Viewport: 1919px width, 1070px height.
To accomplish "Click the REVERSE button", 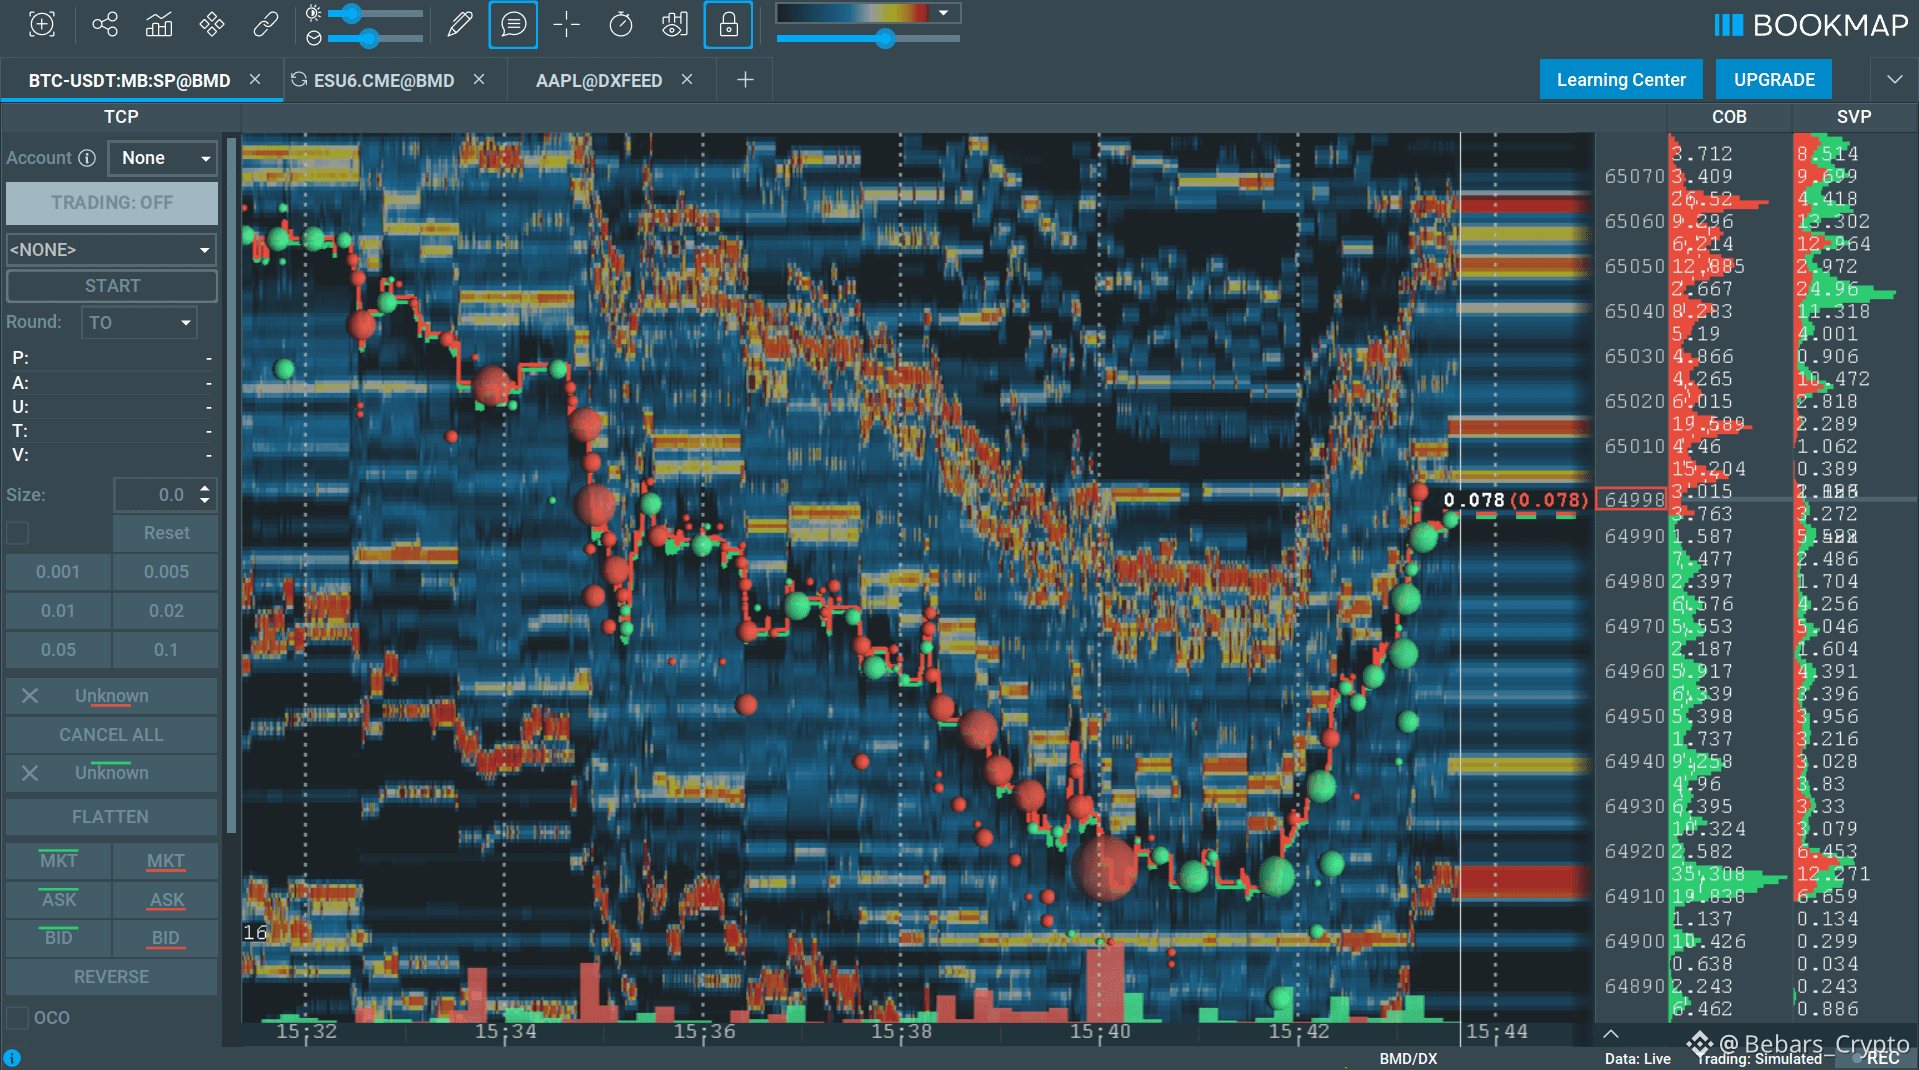I will (111, 977).
